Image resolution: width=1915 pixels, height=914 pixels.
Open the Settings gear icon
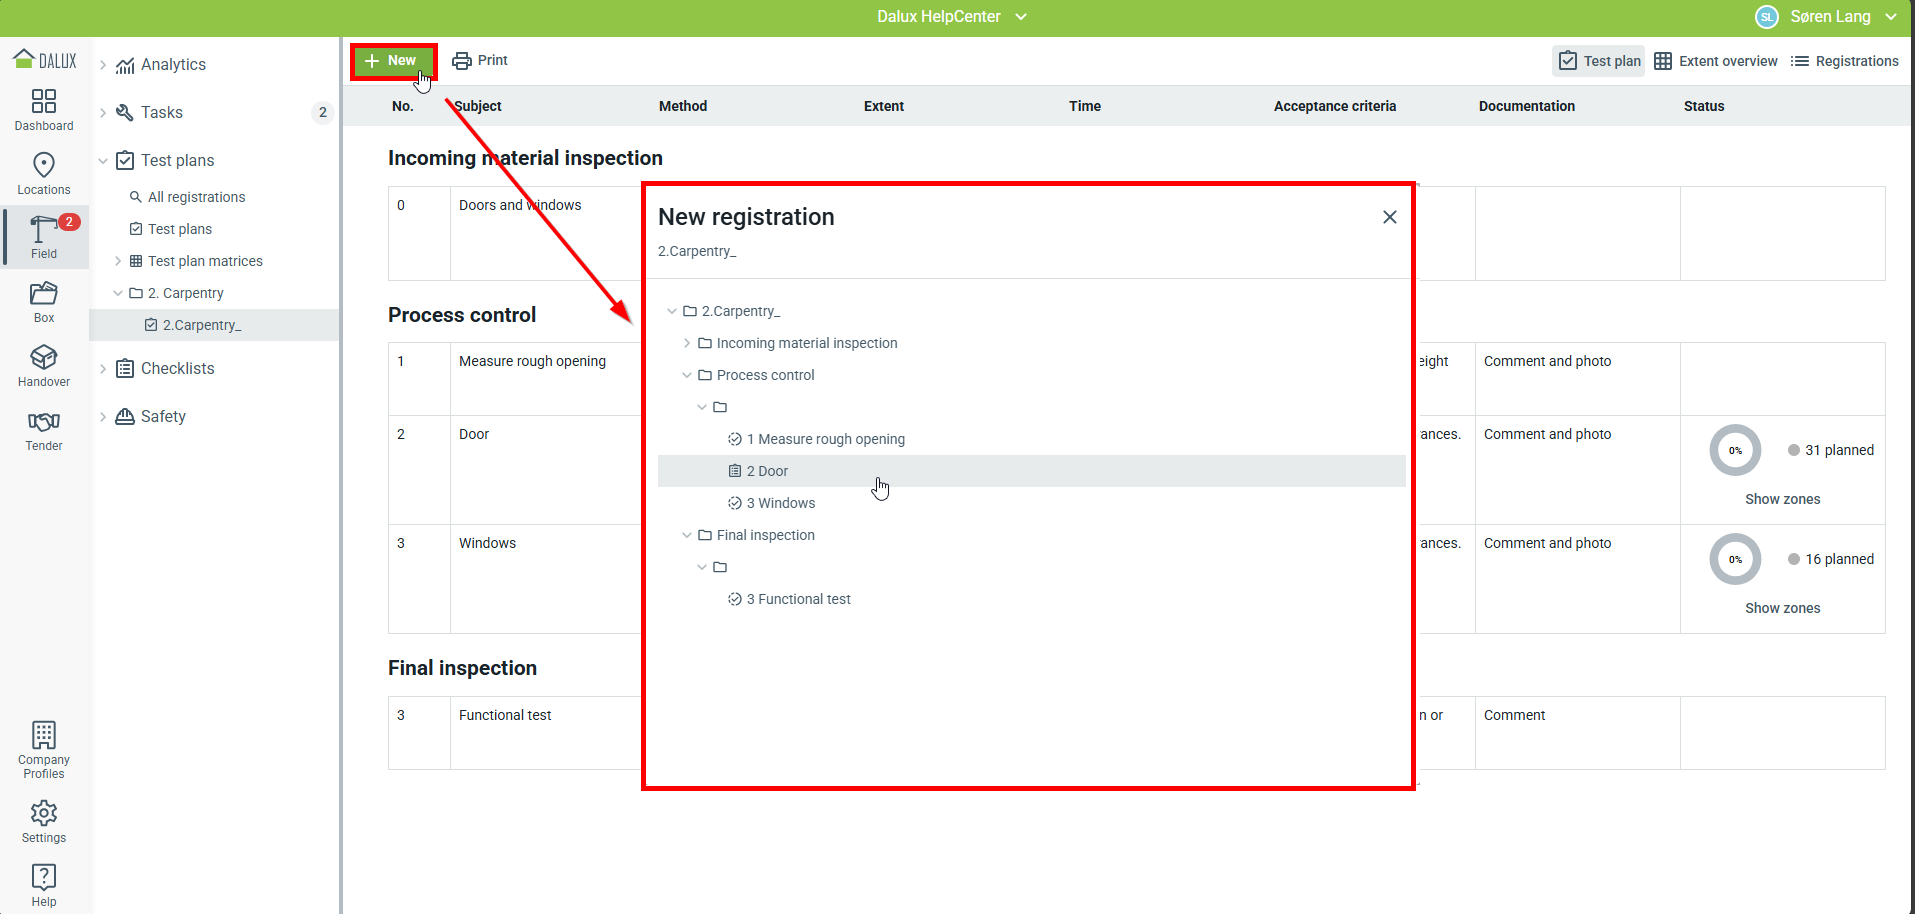[x=44, y=814]
